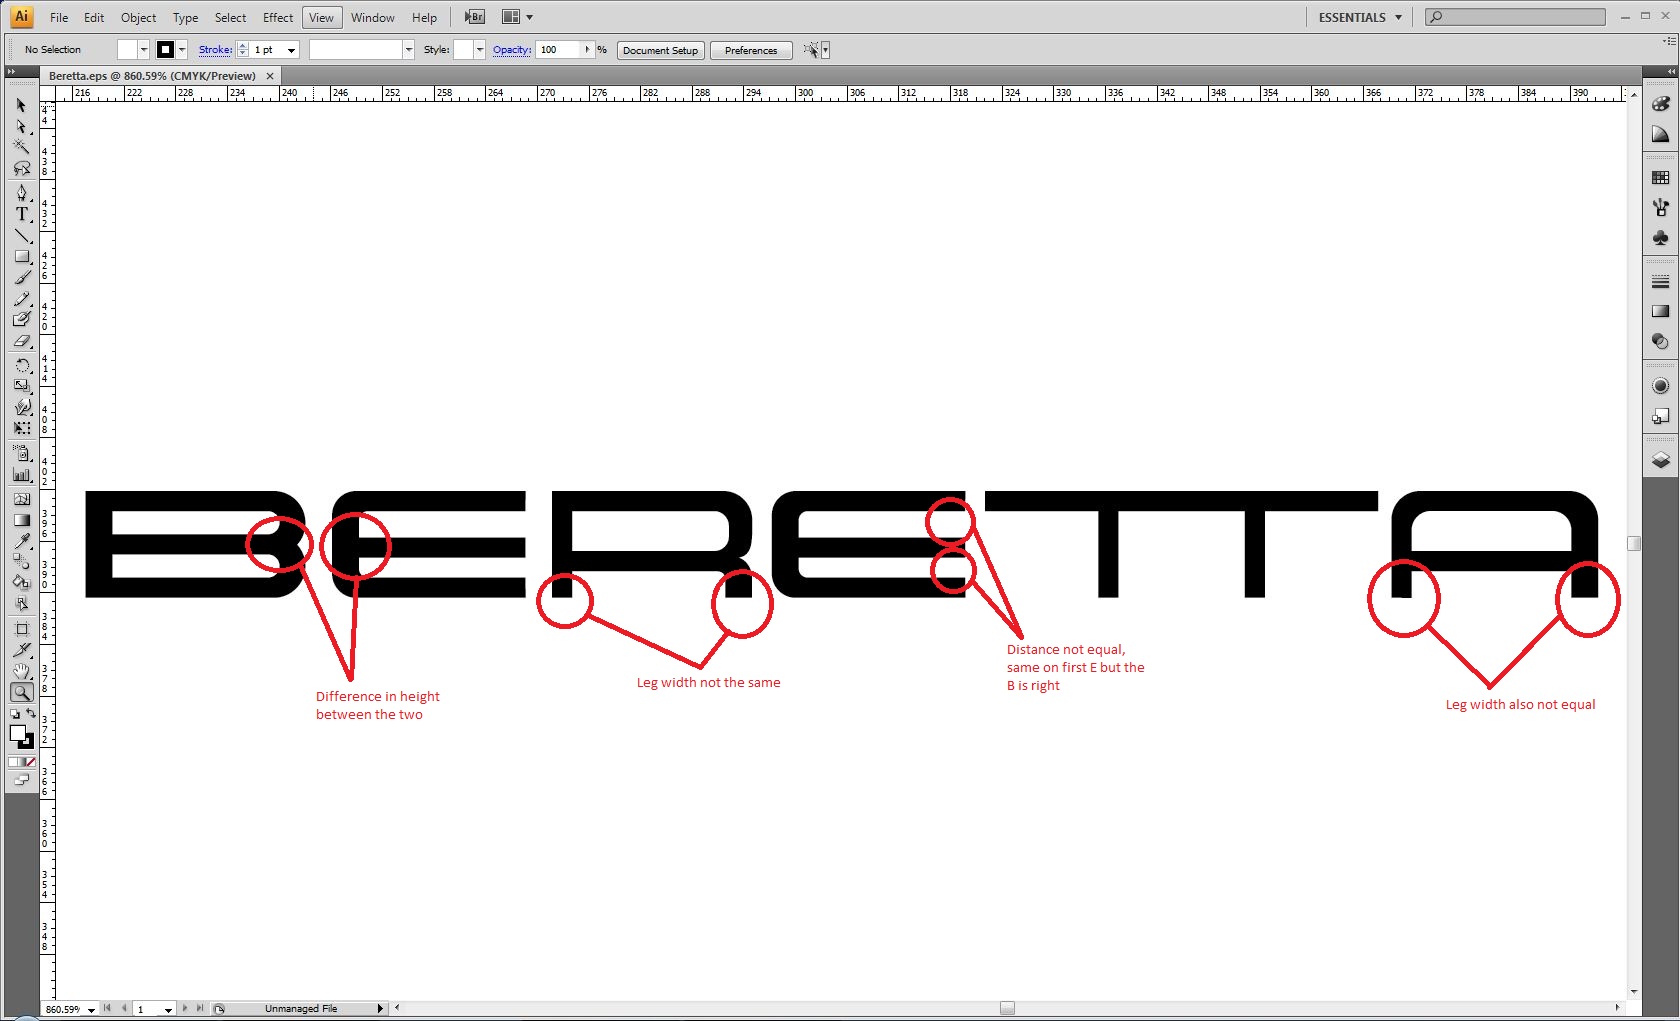Expand the collapsed tools panel arrows
The width and height of the screenshot is (1680, 1021).
[x=11, y=72]
